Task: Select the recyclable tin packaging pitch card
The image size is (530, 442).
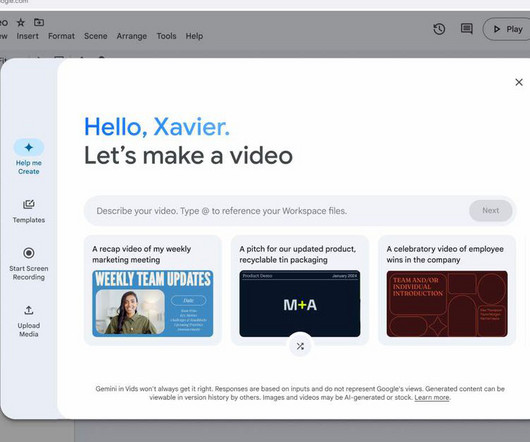Action: 300,290
